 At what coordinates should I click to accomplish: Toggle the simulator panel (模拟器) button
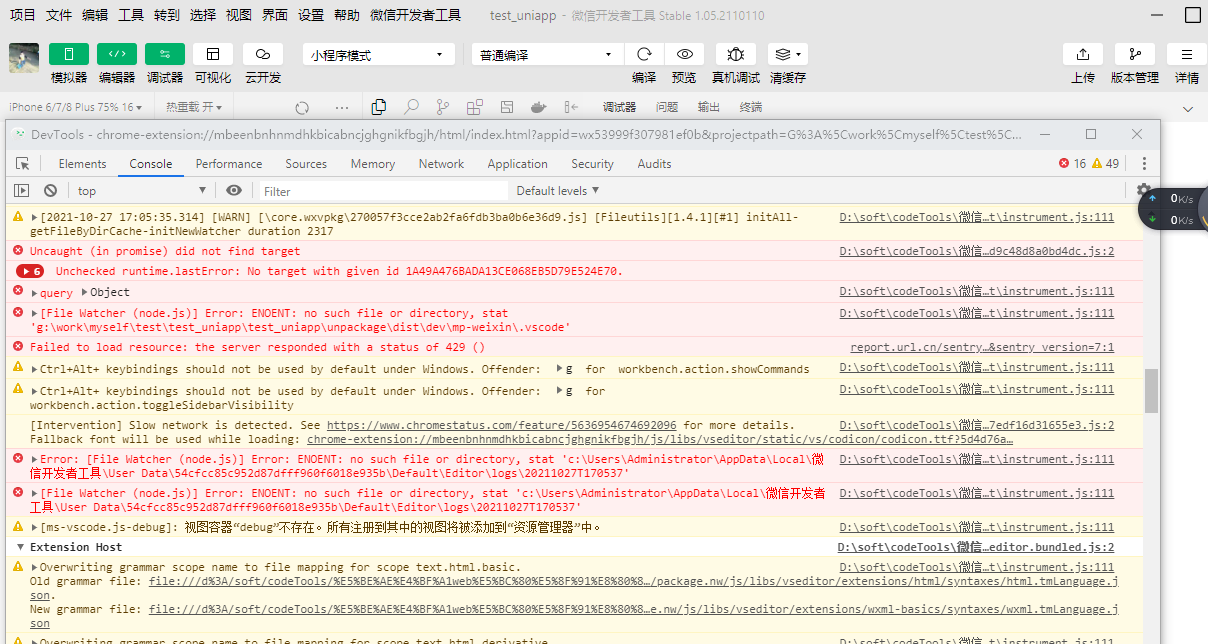69,54
